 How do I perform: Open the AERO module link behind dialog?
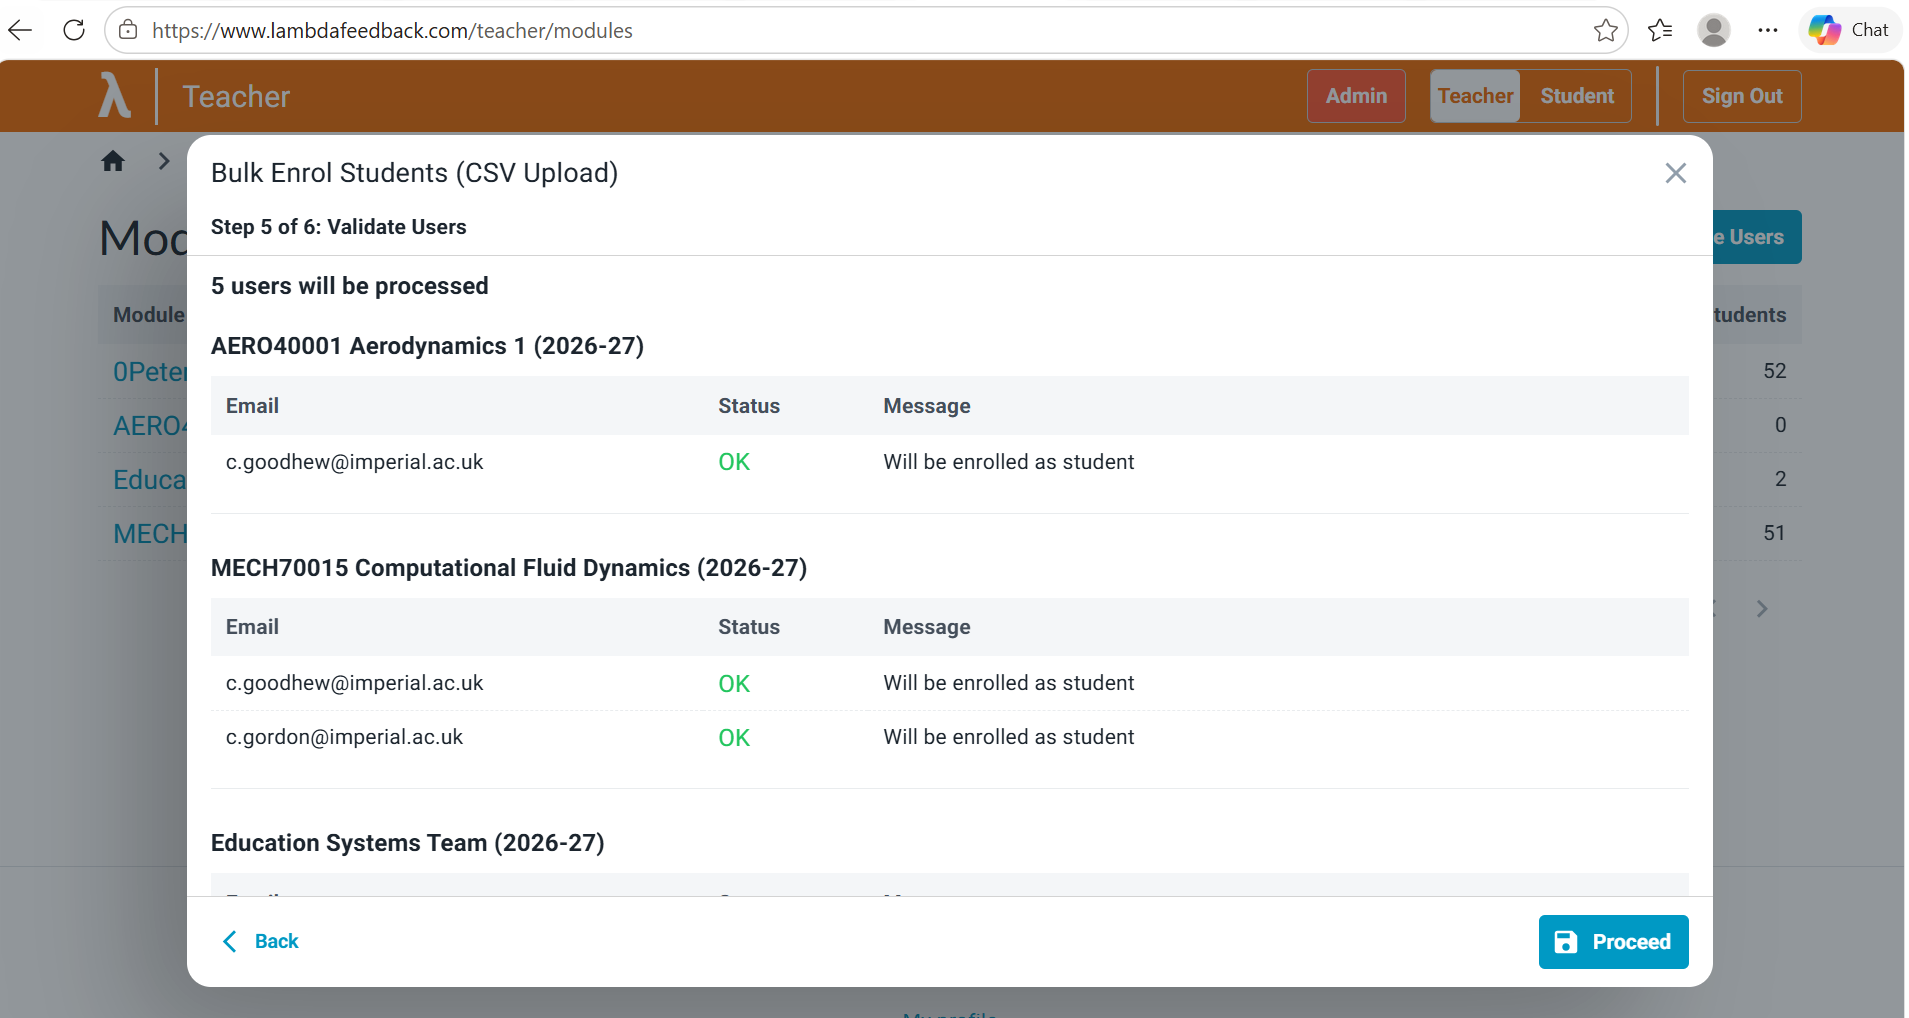point(150,426)
